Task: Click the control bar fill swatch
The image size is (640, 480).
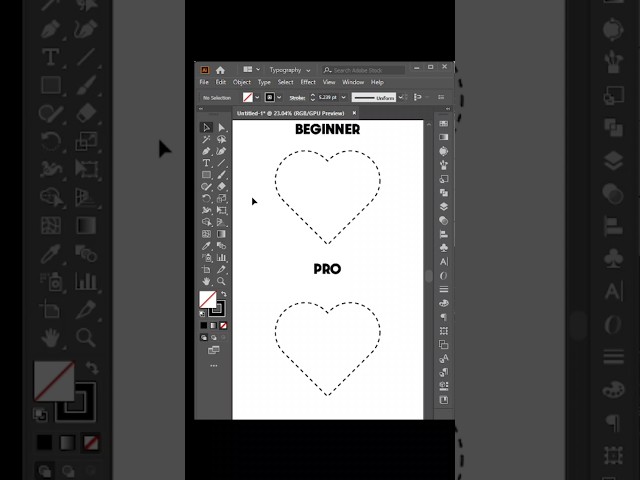Action: (x=248, y=98)
